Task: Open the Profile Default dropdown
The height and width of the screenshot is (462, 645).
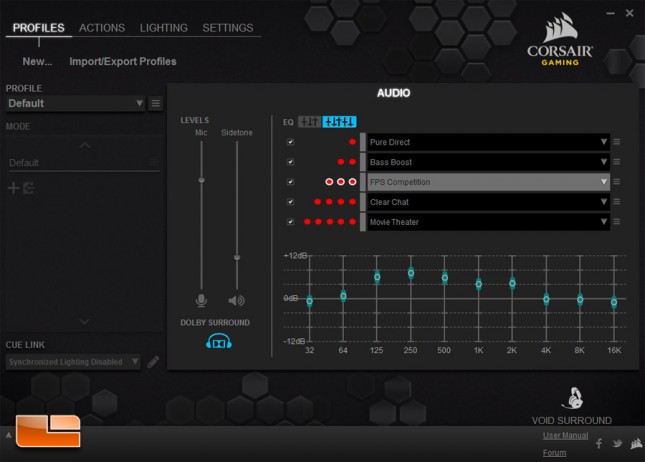Action: point(76,103)
